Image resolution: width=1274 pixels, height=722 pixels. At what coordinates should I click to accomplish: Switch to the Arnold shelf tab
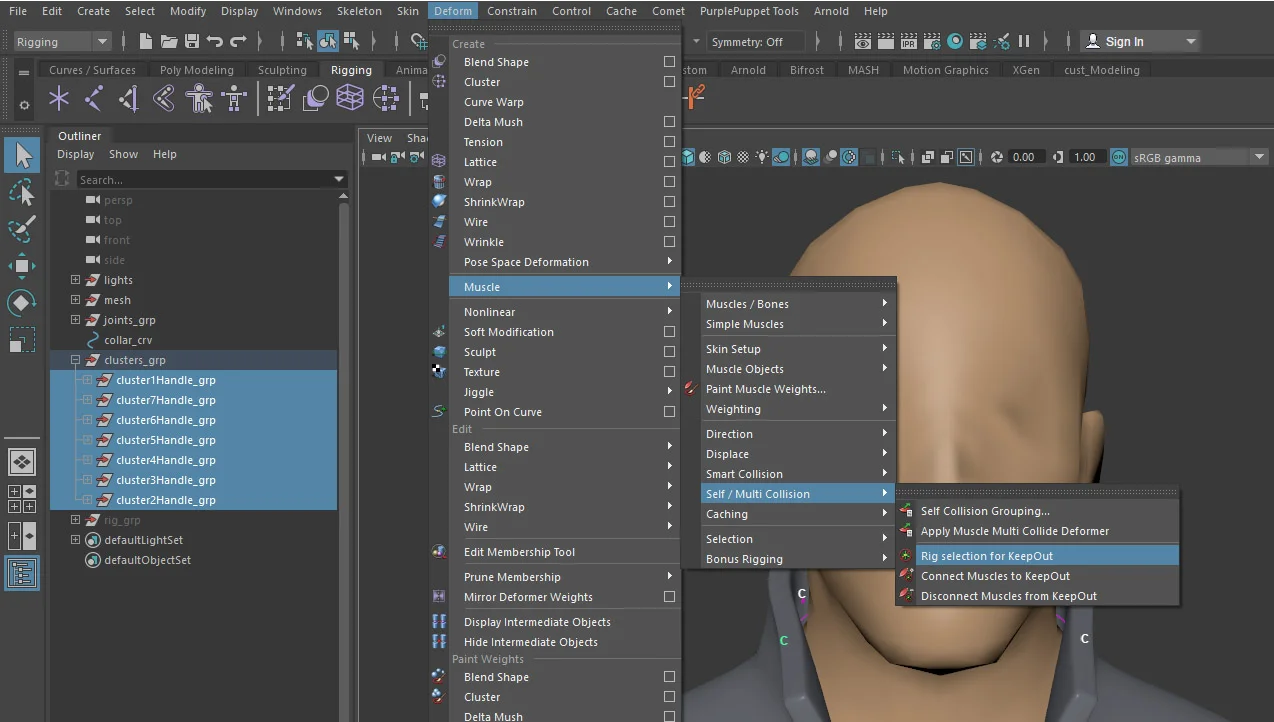coord(748,70)
